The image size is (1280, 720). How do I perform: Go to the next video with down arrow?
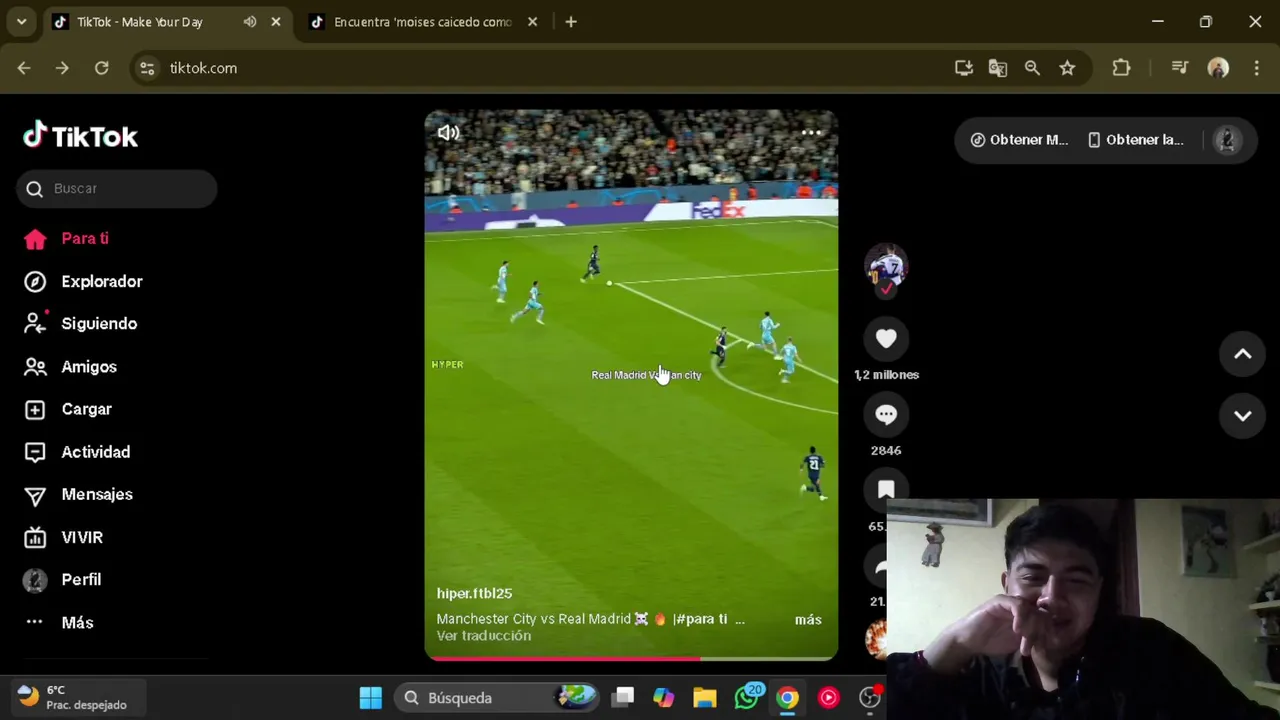(x=1242, y=416)
